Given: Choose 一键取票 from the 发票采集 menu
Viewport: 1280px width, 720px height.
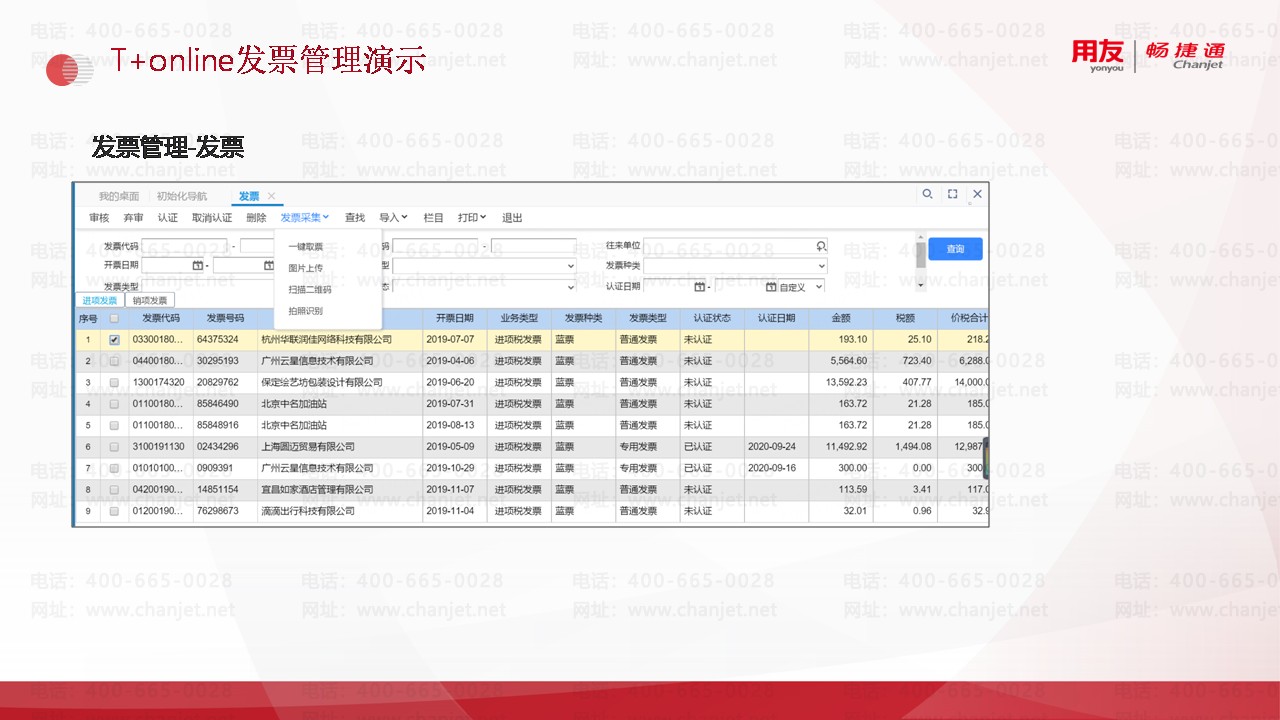Looking at the screenshot, I should pyautogui.click(x=306, y=246).
